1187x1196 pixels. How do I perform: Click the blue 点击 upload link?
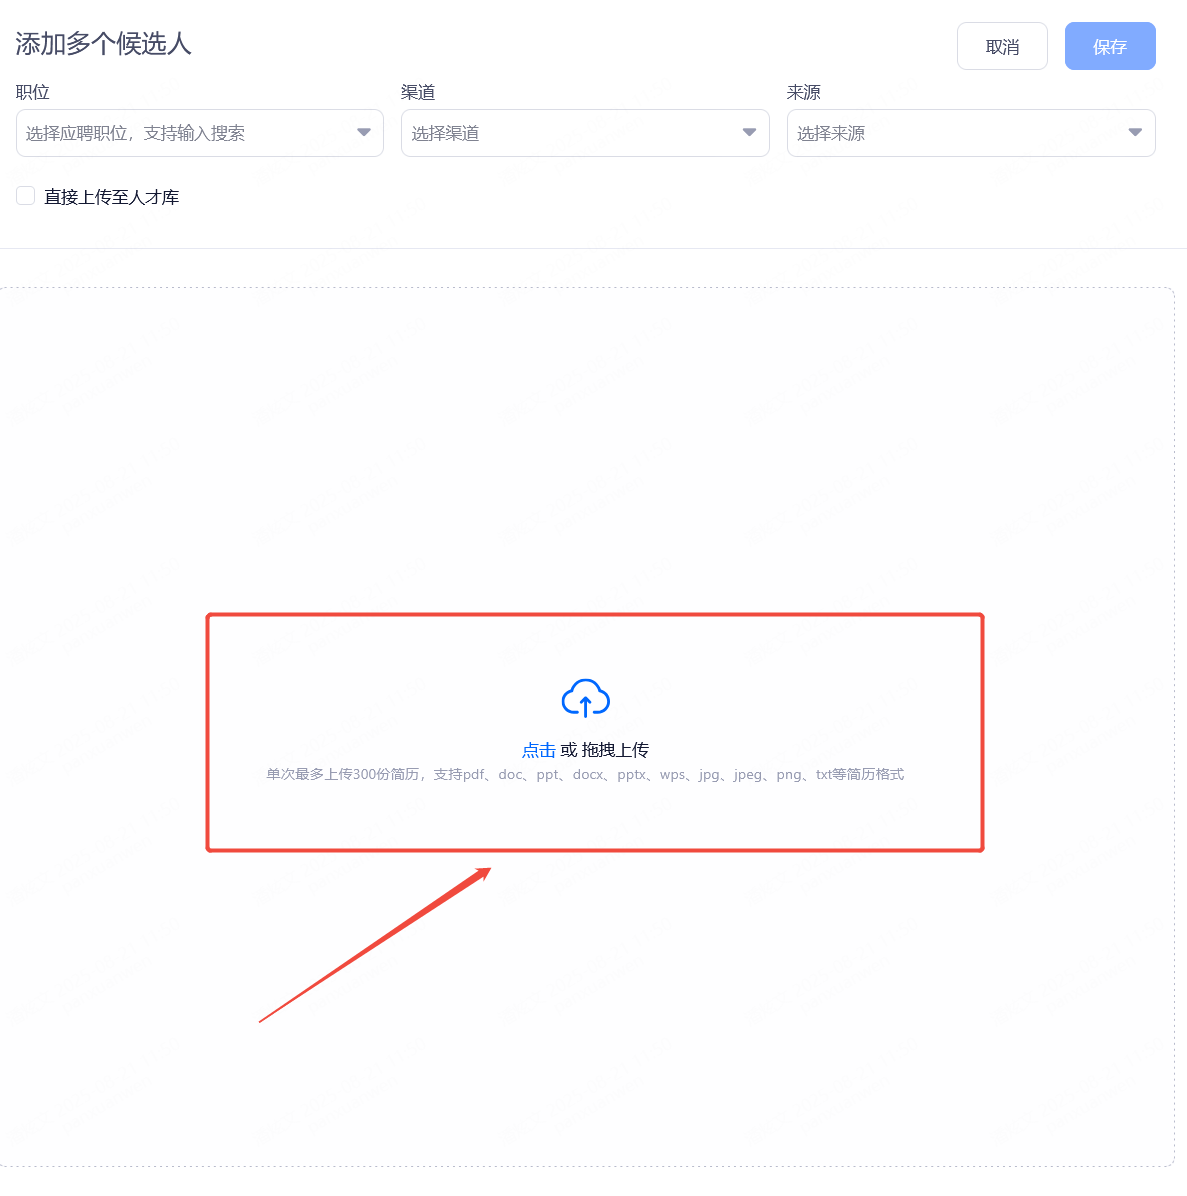click(539, 751)
